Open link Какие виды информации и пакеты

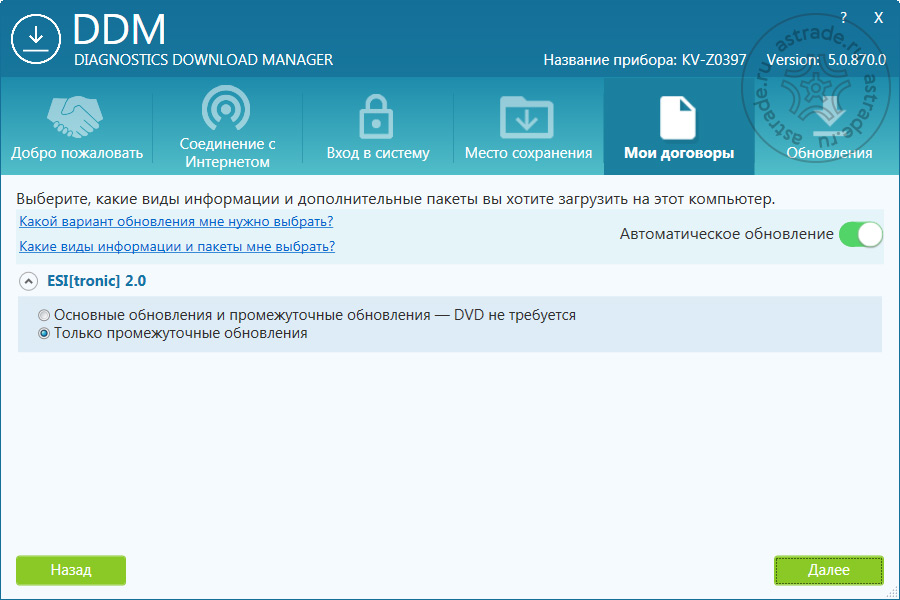point(177,246)
